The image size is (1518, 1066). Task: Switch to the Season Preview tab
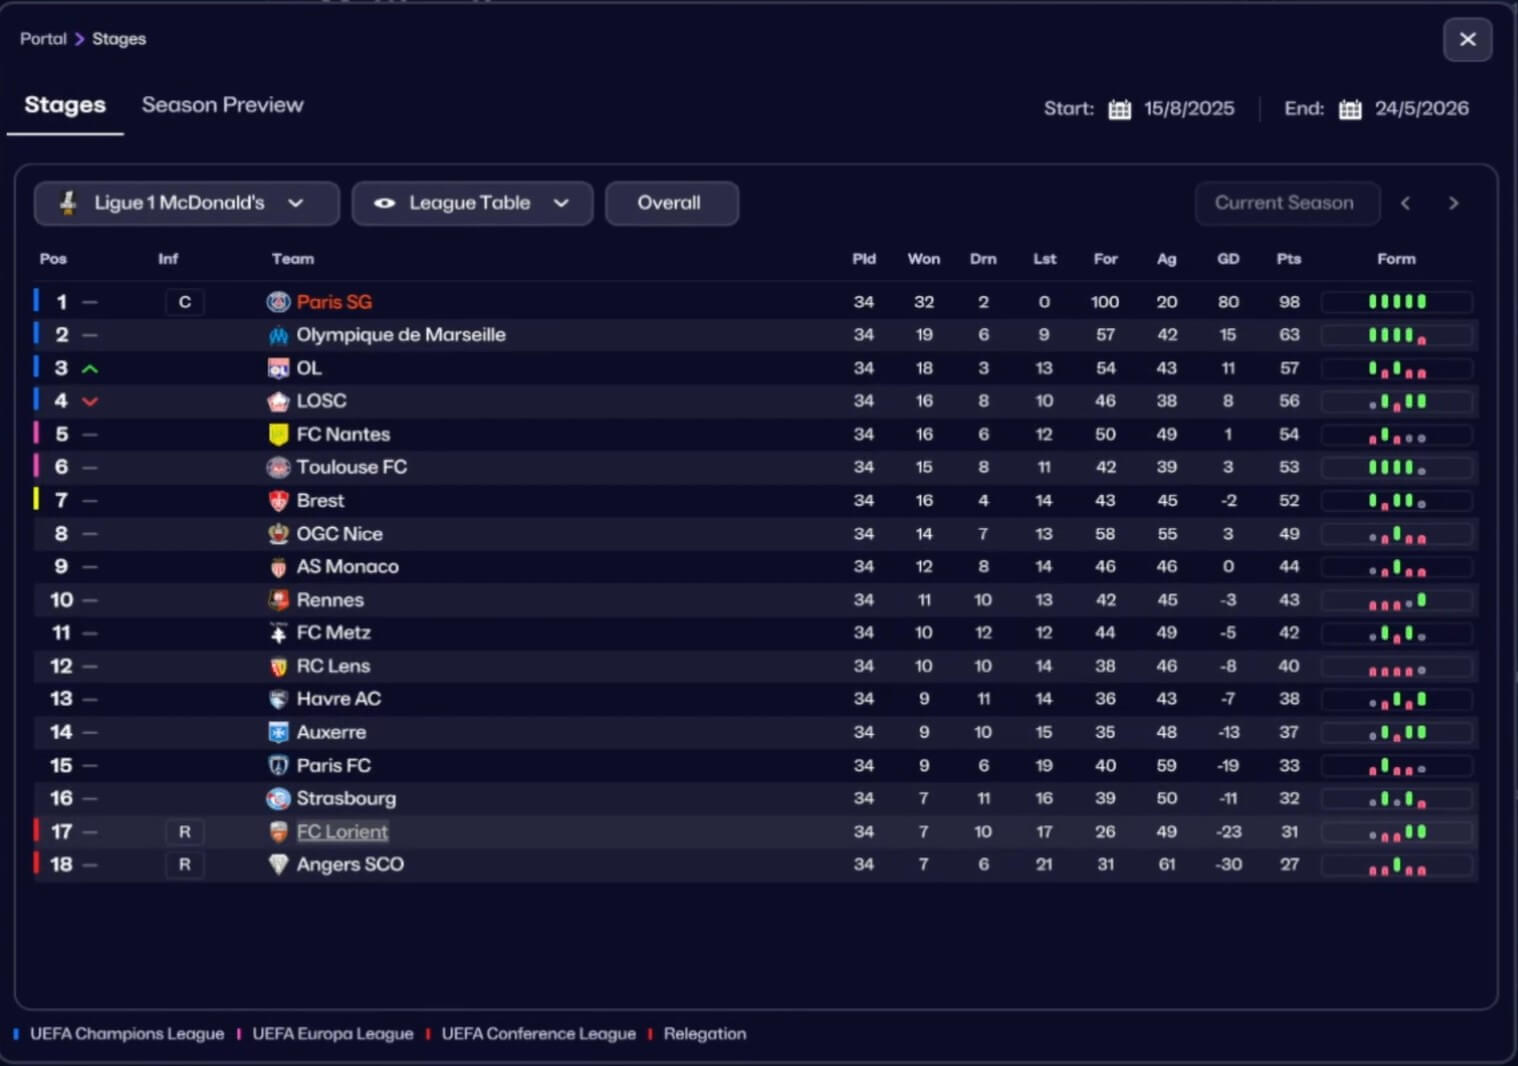pos(222,105)
